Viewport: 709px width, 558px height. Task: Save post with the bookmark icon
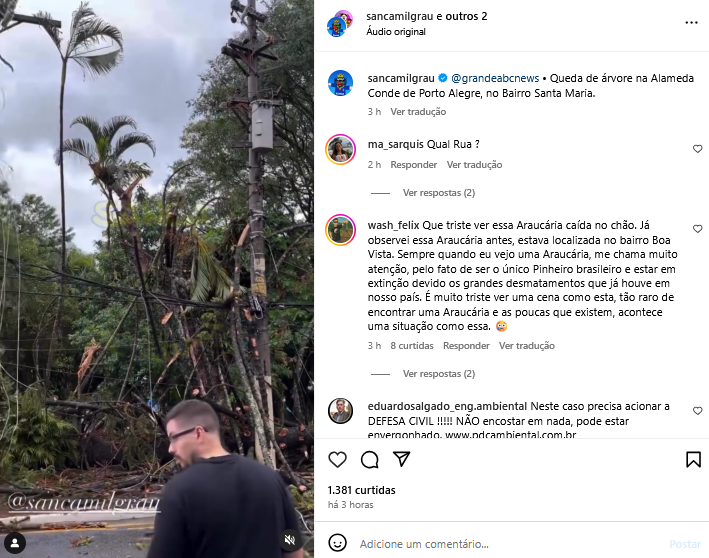pyautogui.click(x=693, y=459)
